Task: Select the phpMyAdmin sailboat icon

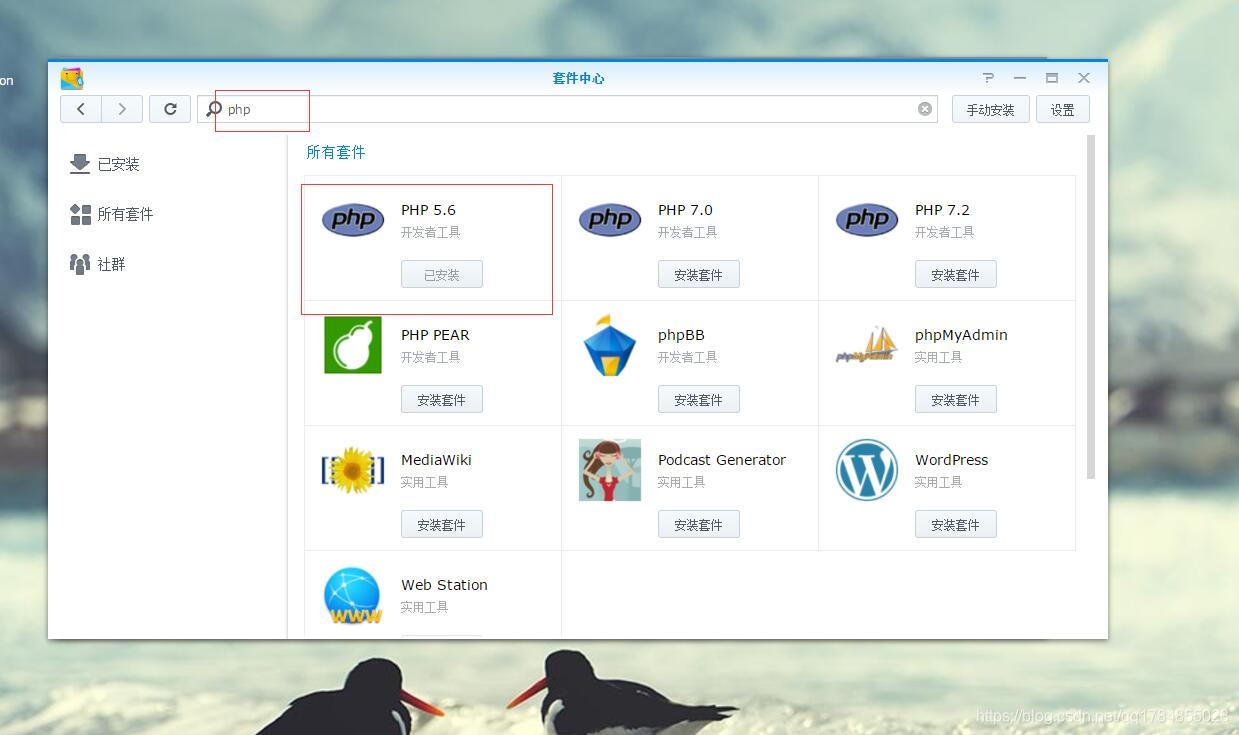Action: click(866, 345)
